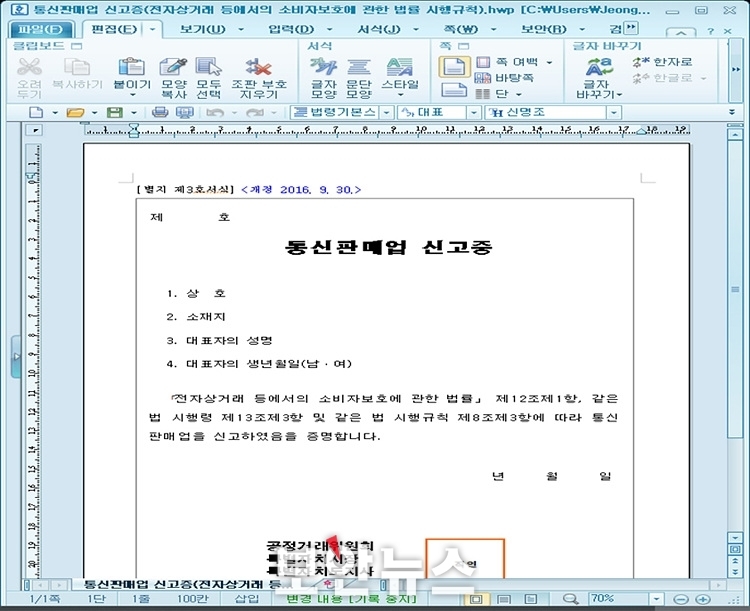Click the Undo arrow icon
Screen dimensions: 750x611
click(215, 112)
